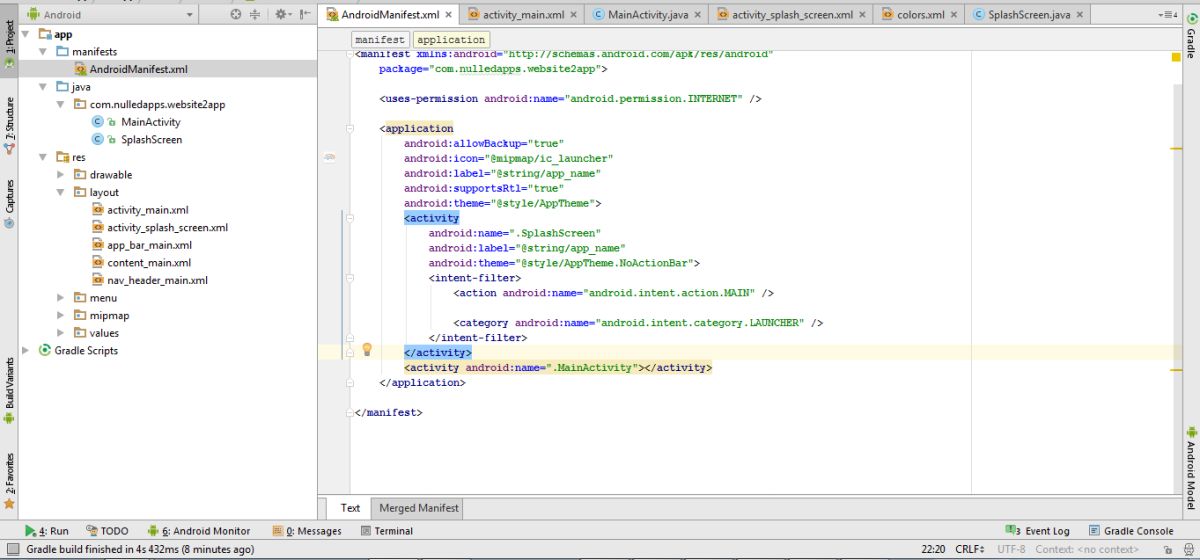The image size is (1200, 560).
Task: Expand the drawable folder
Action: click(61, 175)
